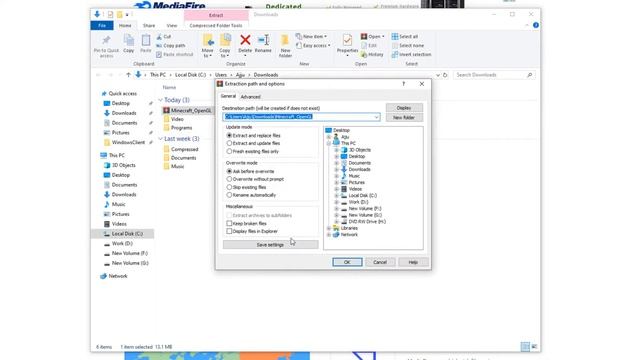Click Select none in the ribbon
The image size is (640, 360).
click(x=407, y=45)
